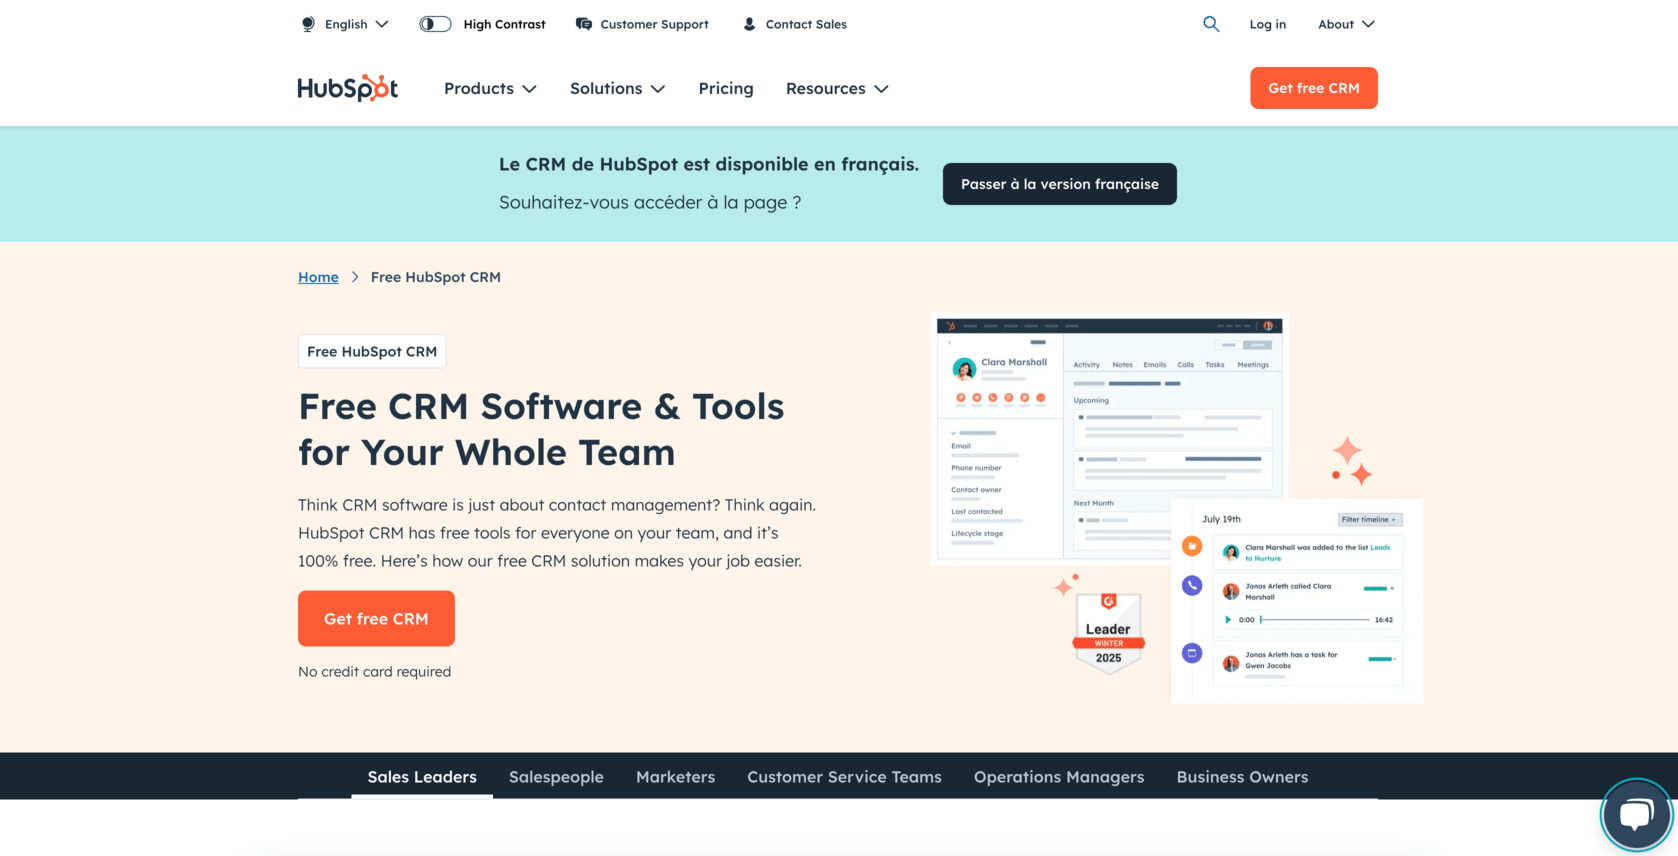Click the CRM contact record screenshot
Viewport: 1678px width, 856px height.
point(1109,439)
